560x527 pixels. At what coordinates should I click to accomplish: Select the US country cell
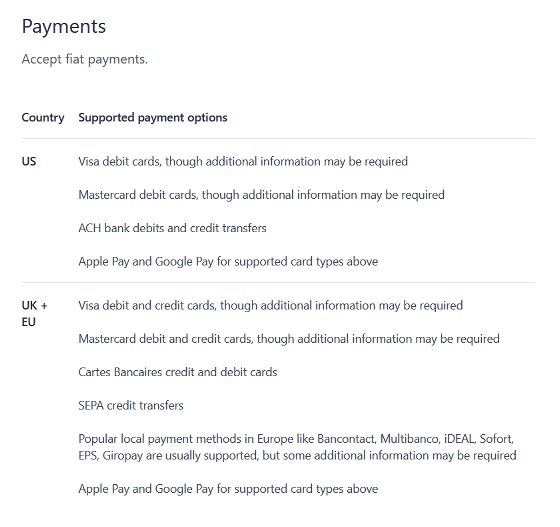pyautogui.click(x=29, y=161)
